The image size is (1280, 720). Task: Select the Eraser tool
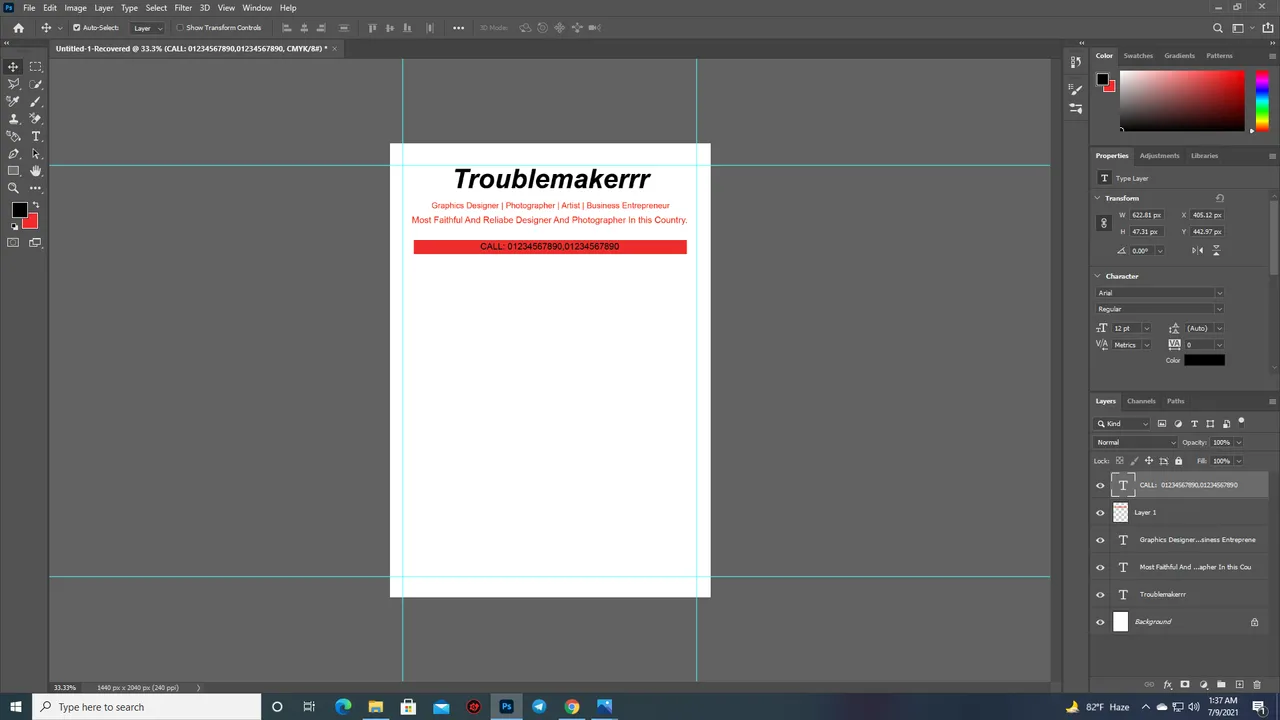tap(36, 118)
